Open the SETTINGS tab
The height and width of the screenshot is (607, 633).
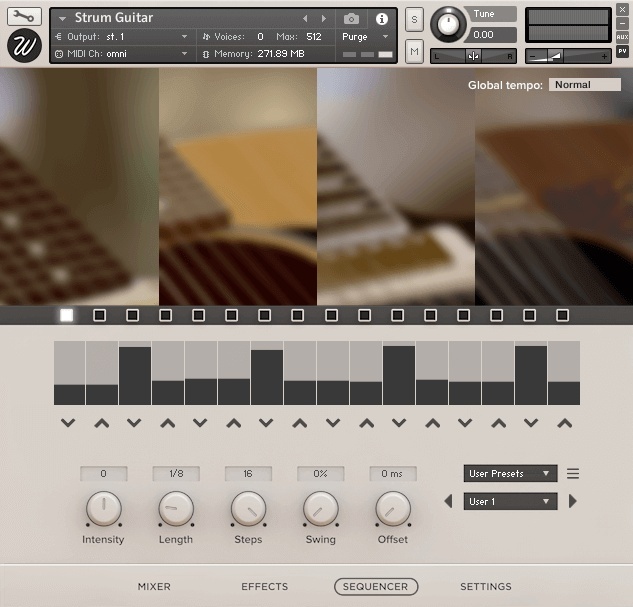point(485,587)
